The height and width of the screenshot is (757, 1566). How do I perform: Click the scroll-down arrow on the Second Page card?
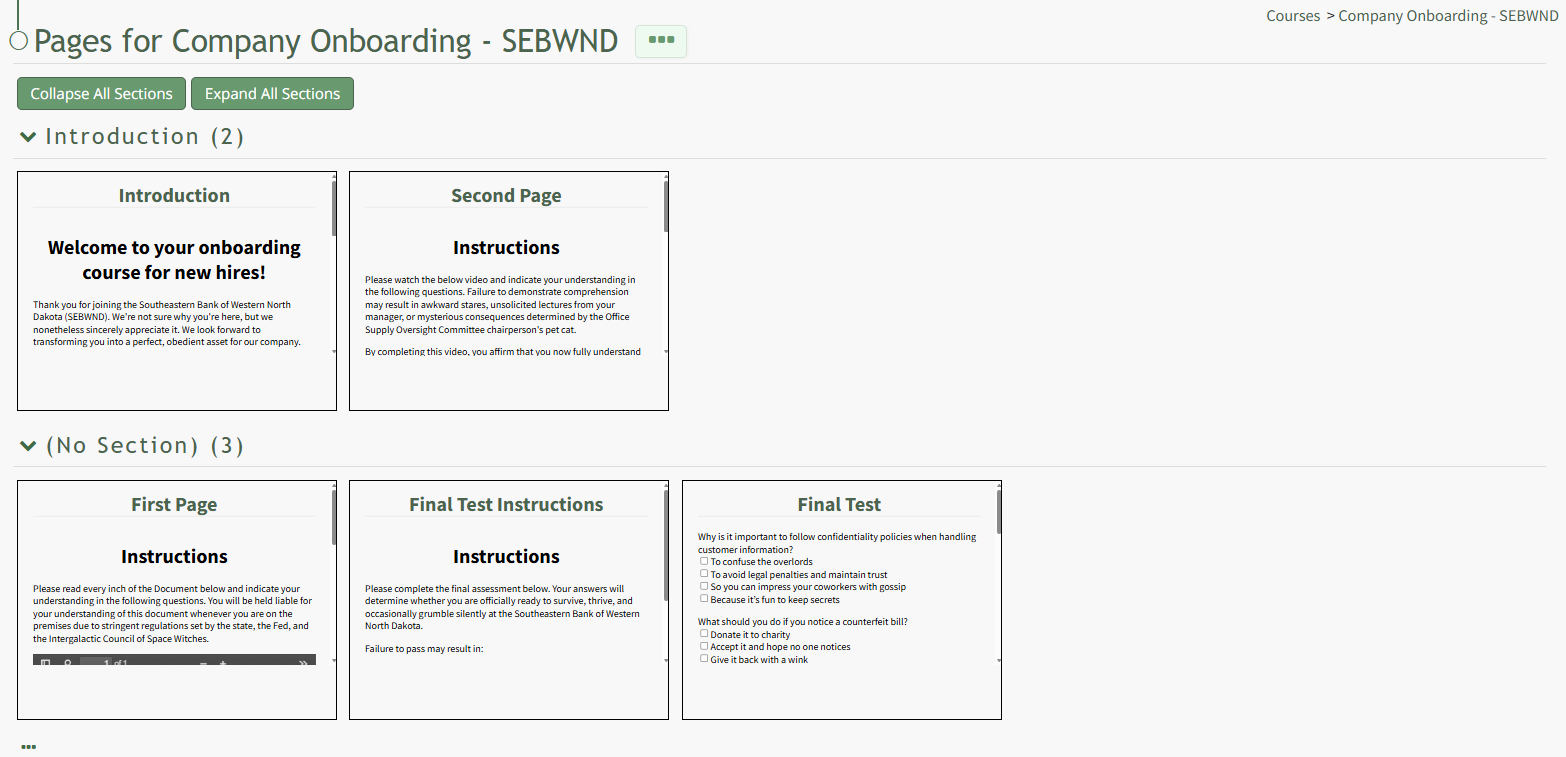(x=666, y=352)
